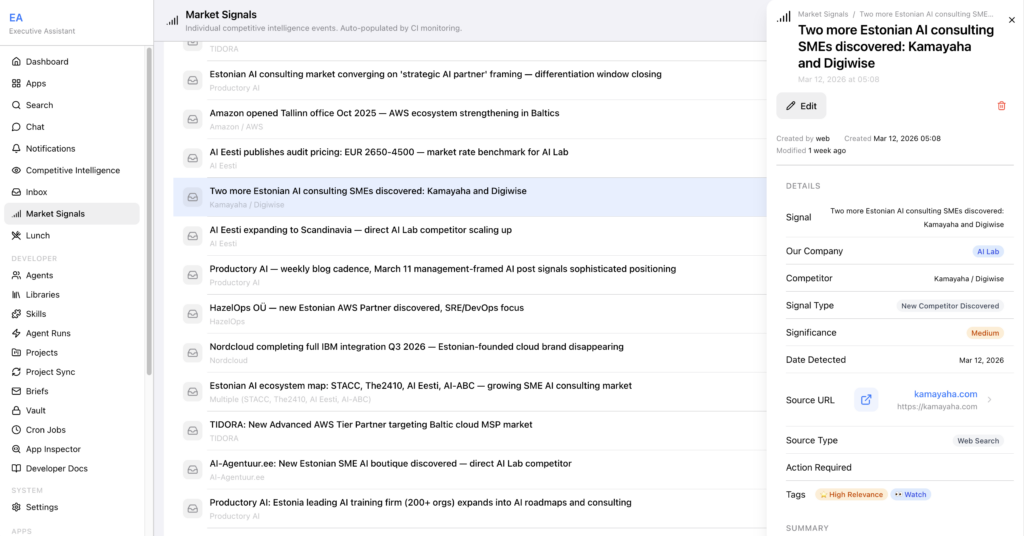Image resolution: width=1024 pixels, height=536 pixels.
Task: Click the New Competitor Discovered signal type
Action: pyautogui.click(x=949, y=306)
